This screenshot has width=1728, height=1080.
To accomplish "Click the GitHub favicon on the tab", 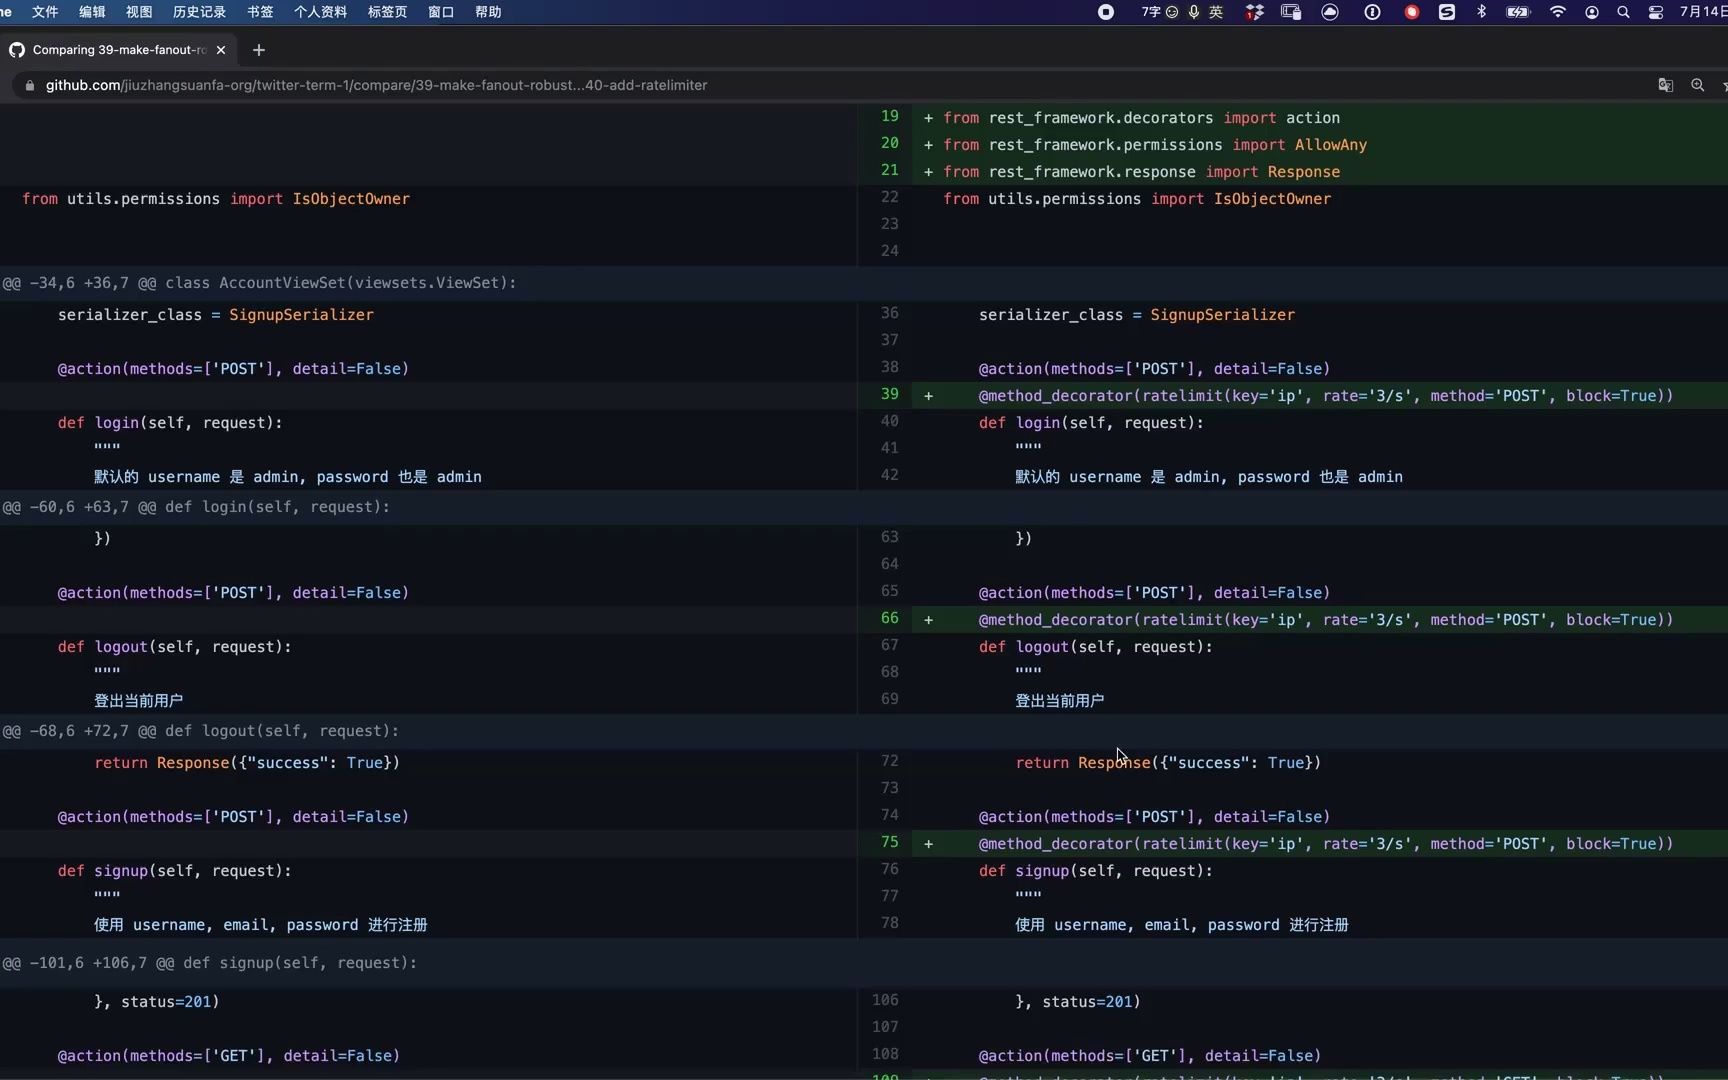I will click(17, 50).
